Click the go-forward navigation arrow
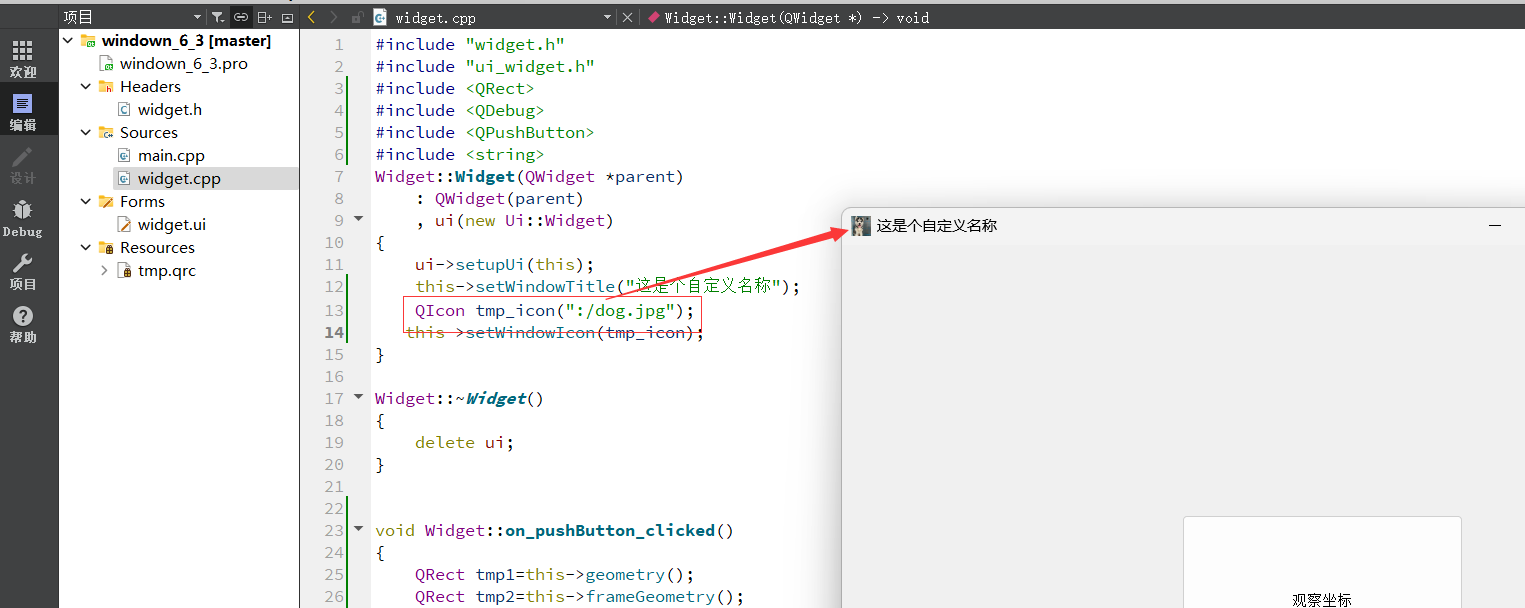Viewport: 1525px width, 608px height. tap(331, 17)
